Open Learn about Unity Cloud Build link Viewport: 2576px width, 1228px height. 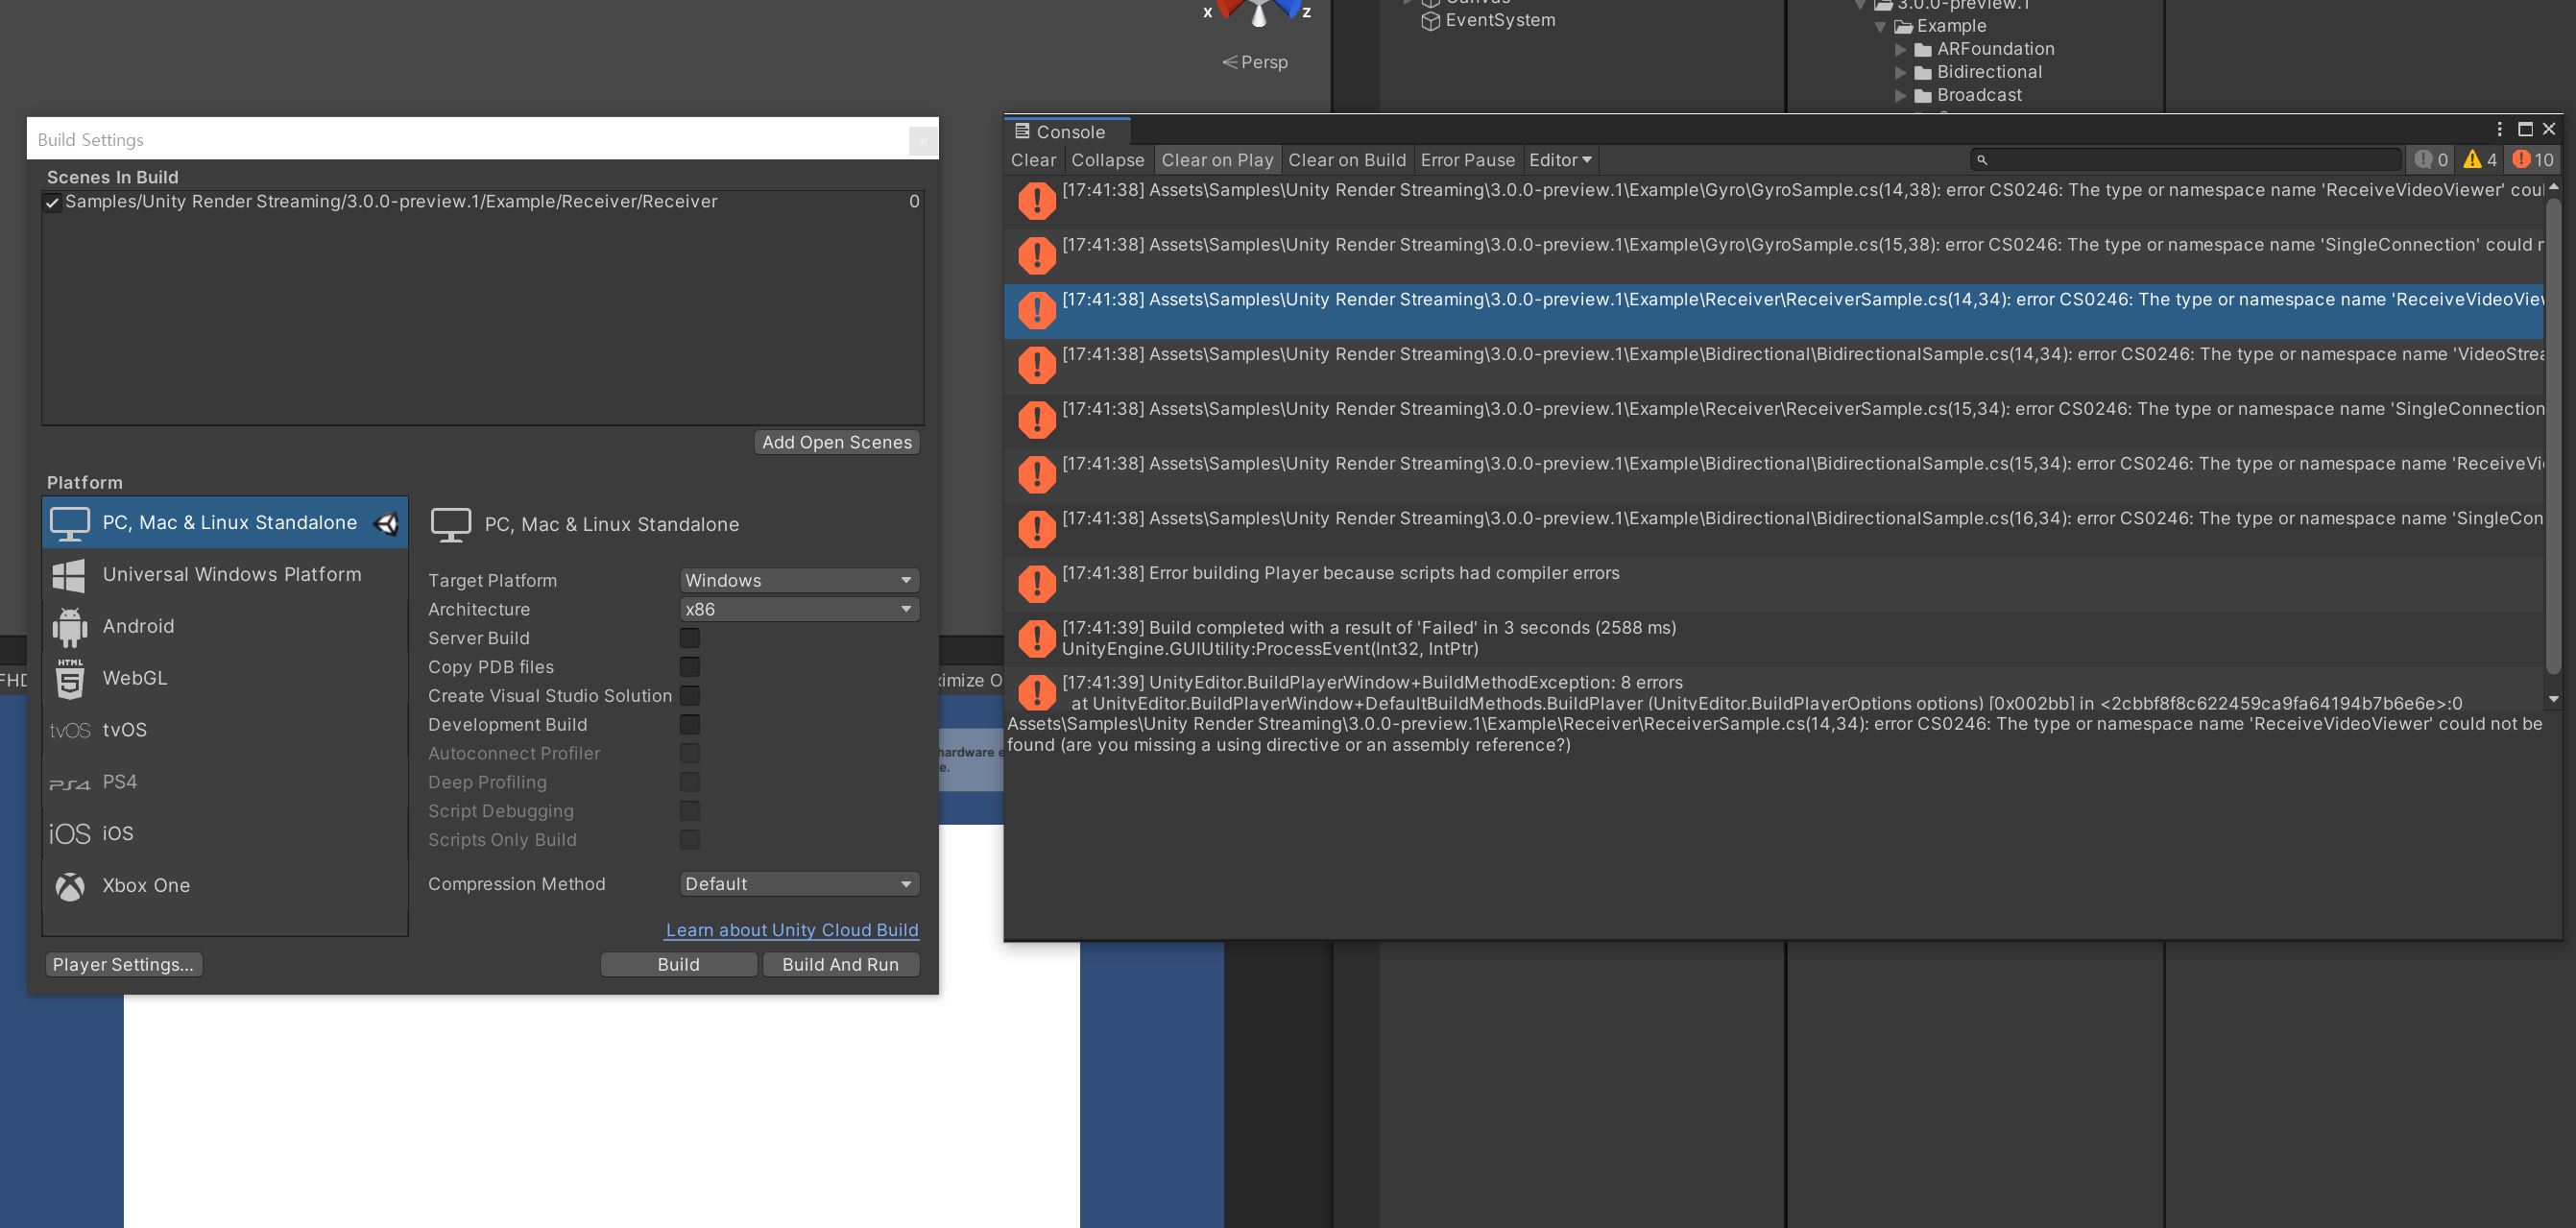[x=792, y=931]
